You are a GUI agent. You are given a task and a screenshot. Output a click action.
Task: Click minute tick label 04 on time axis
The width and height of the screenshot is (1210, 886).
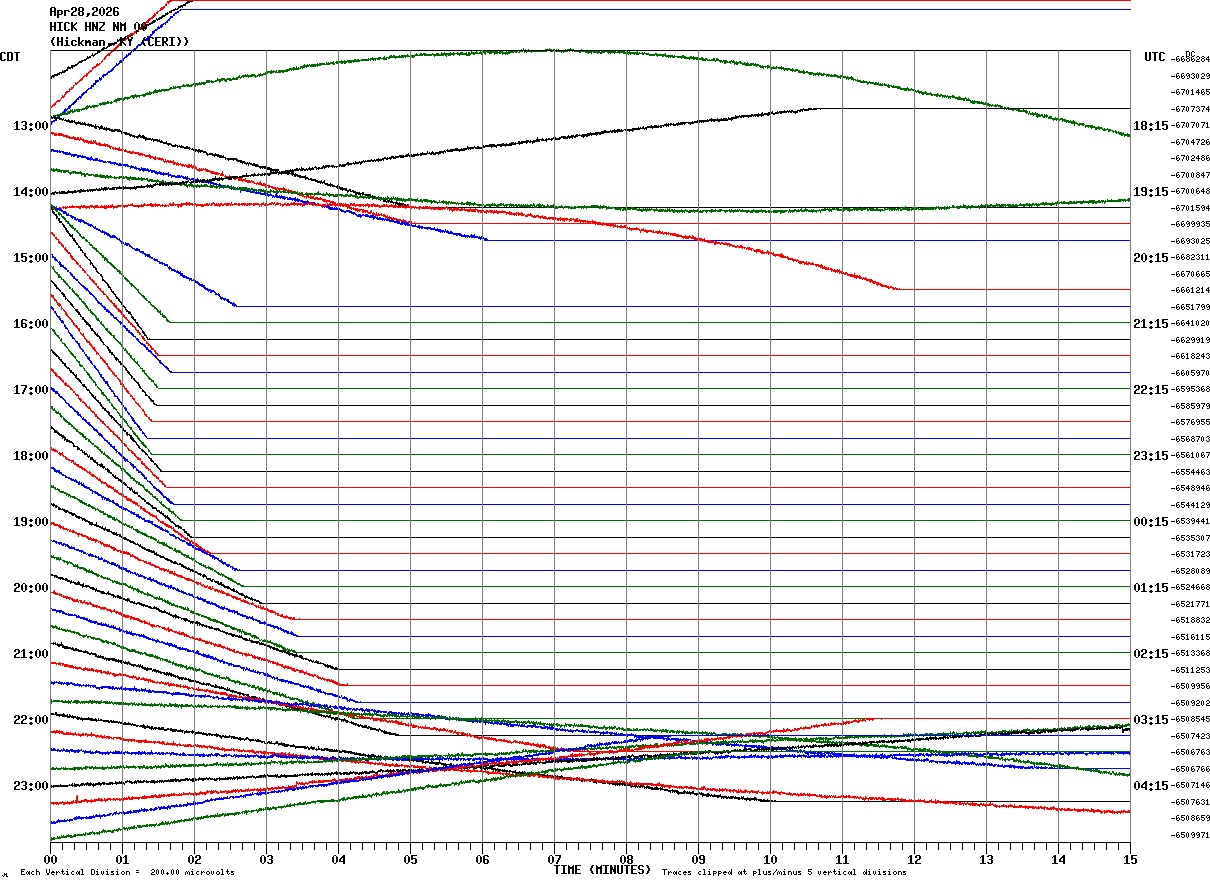click(338, 859)
